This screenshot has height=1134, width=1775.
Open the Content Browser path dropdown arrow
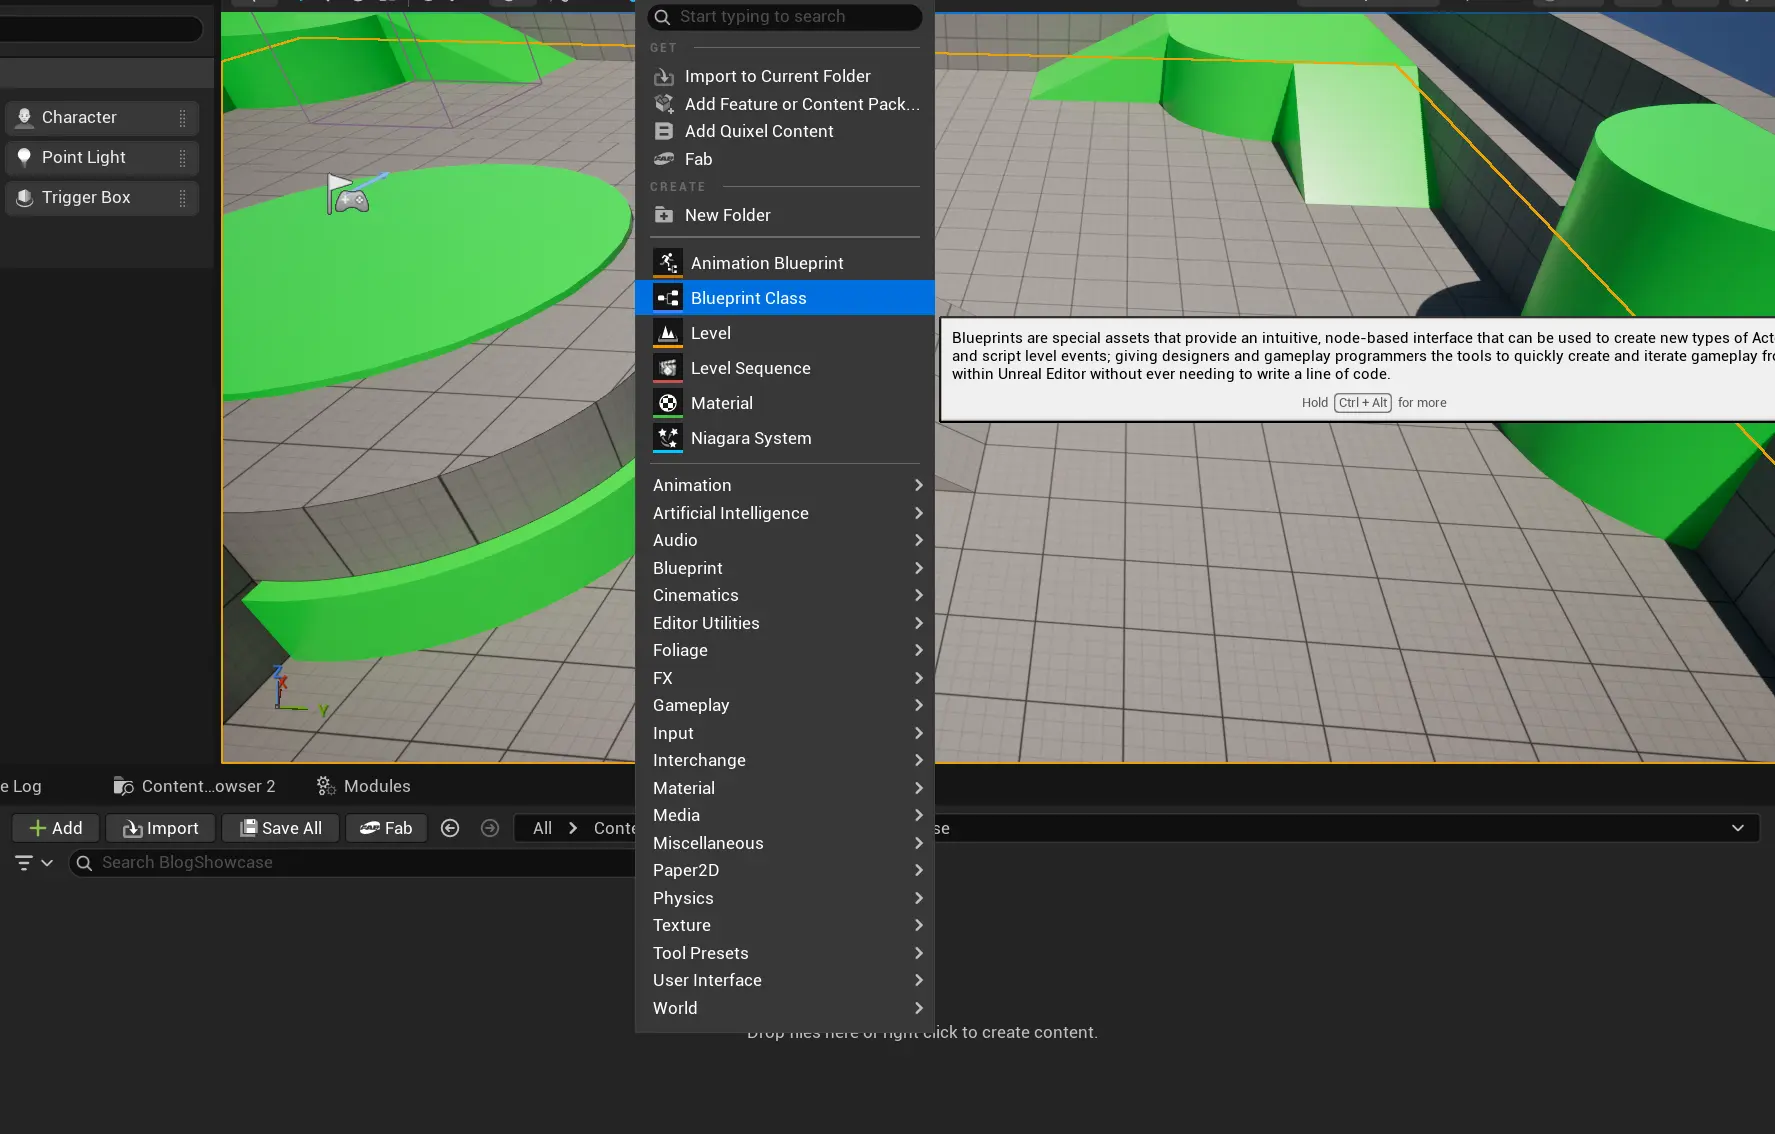tap(1738, 828)
